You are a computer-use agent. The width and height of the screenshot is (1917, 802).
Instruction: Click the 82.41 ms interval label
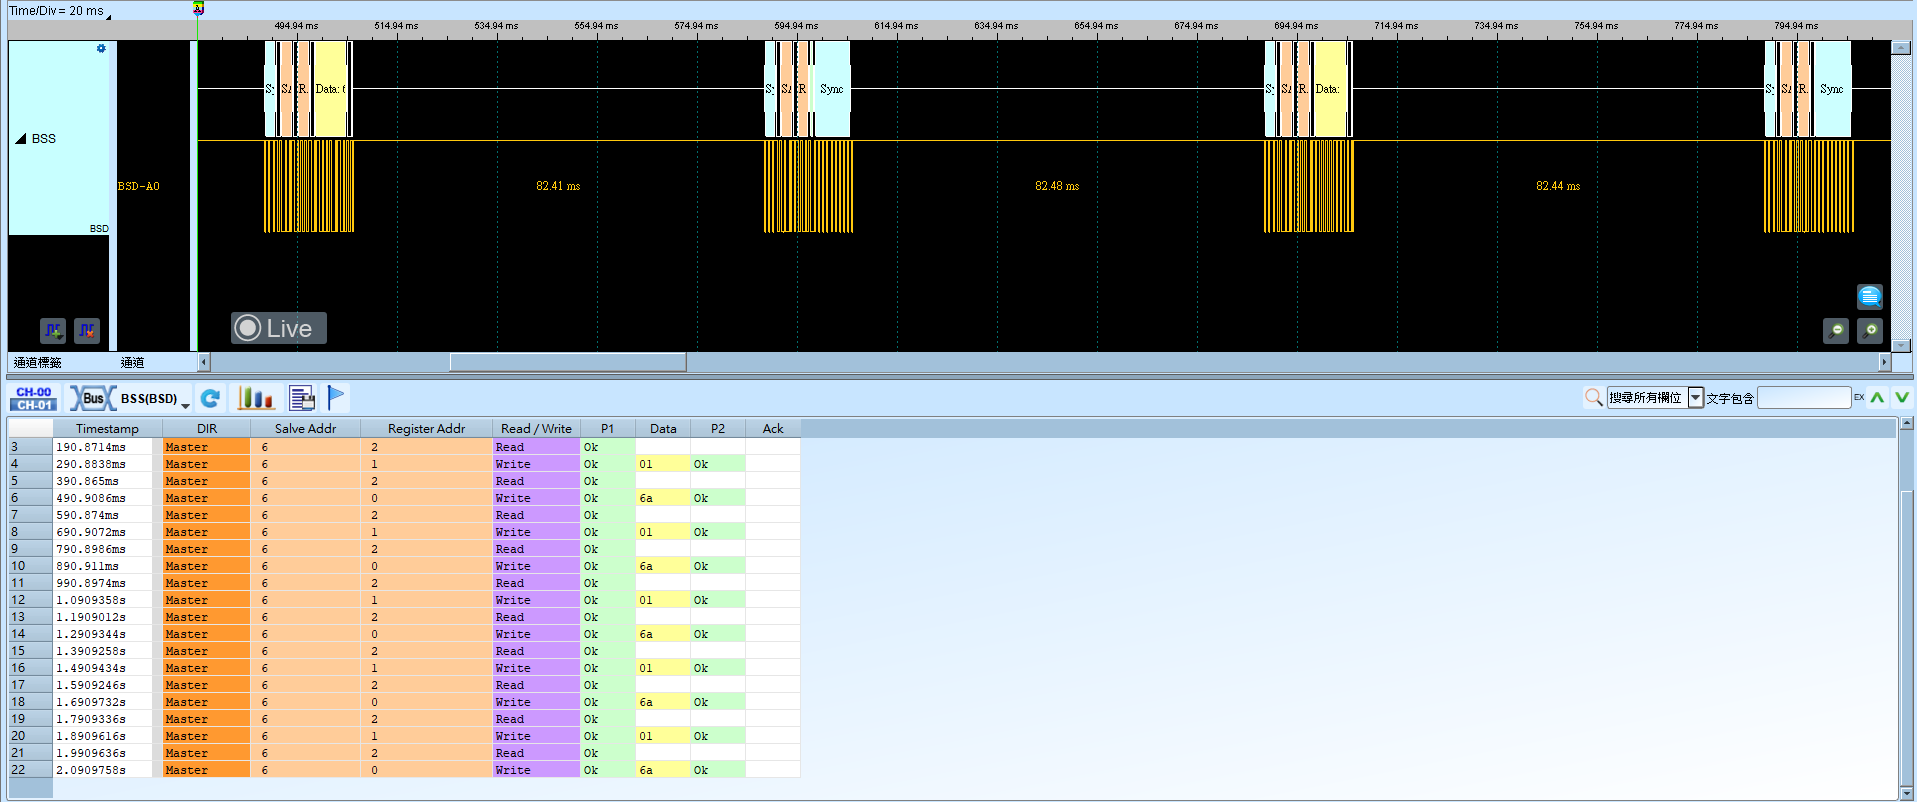(558, 186)
